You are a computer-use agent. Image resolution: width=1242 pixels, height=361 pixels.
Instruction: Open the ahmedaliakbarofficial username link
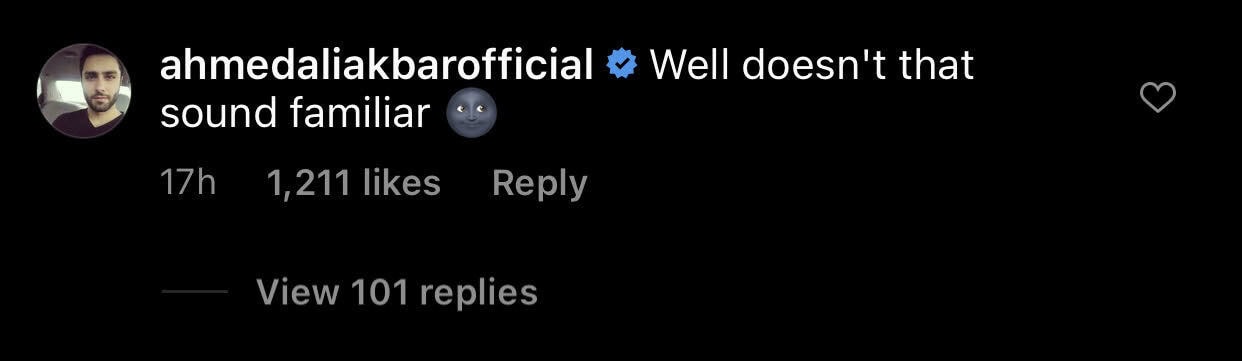(378, 66)
